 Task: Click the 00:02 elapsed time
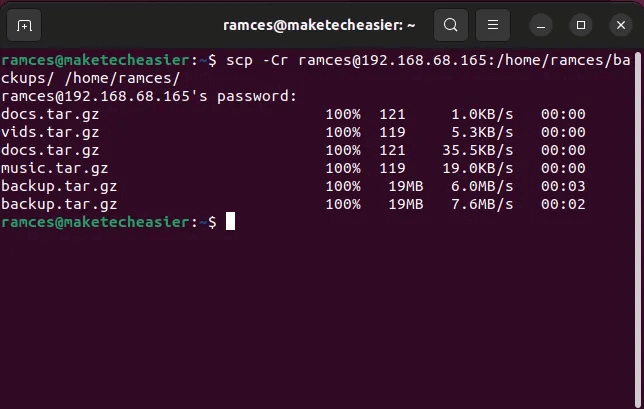pyautogui.click(x=563, y=204)
